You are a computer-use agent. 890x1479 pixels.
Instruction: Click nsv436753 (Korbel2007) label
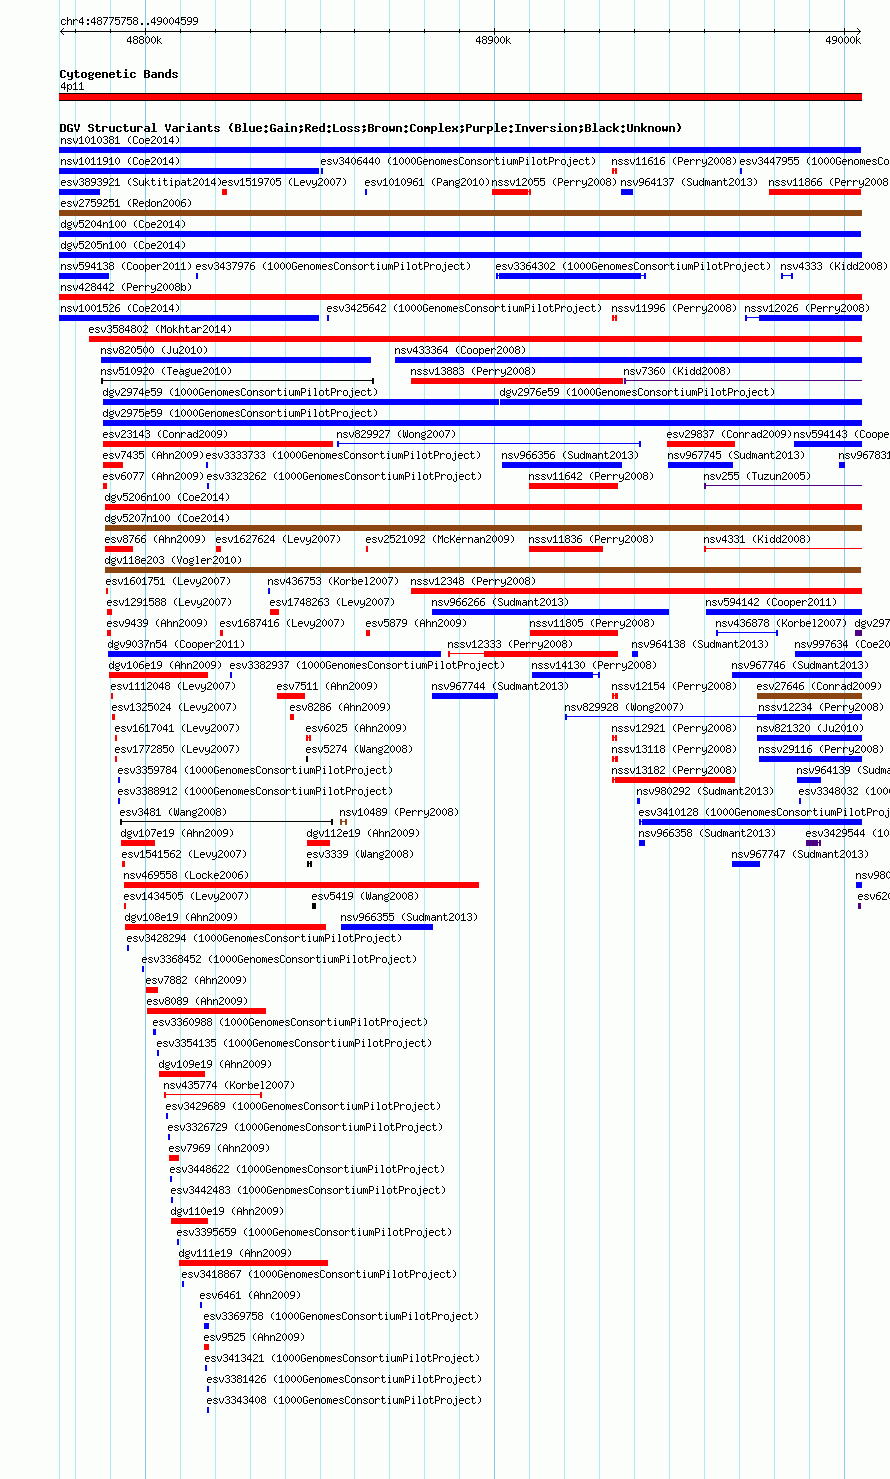click(x=333, y=582)
